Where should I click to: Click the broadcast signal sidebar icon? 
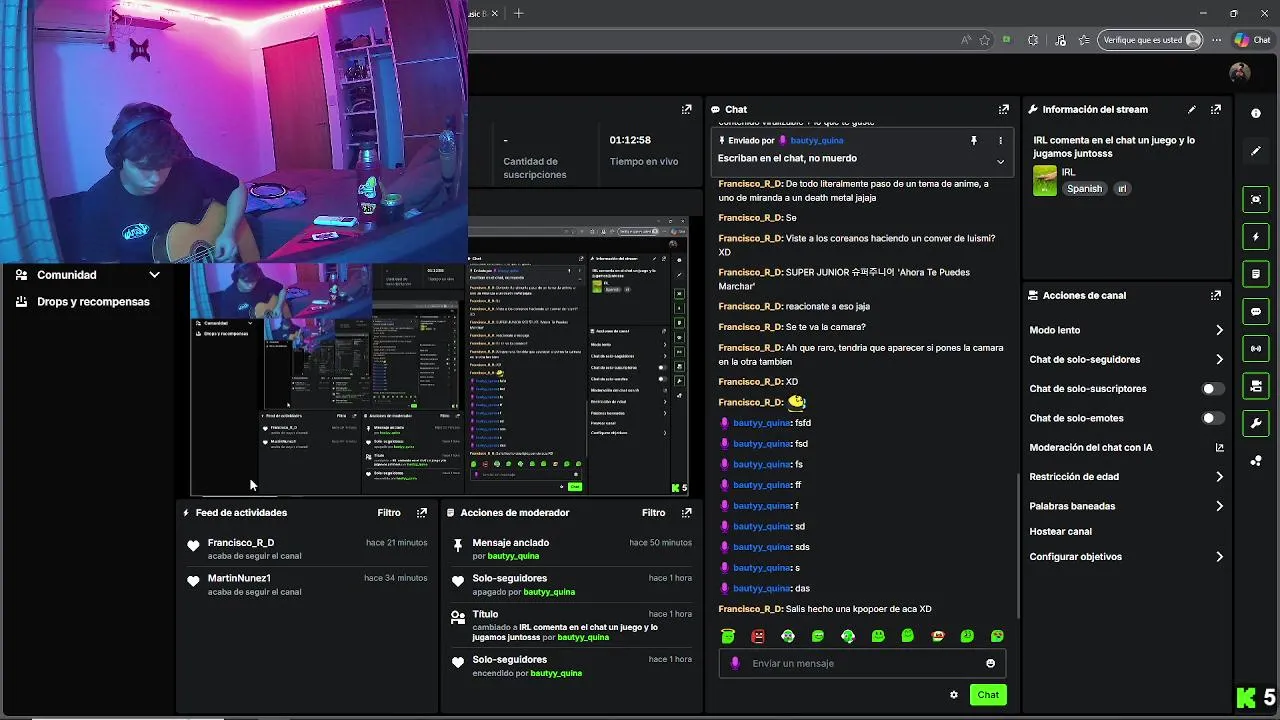(1256, 349)
